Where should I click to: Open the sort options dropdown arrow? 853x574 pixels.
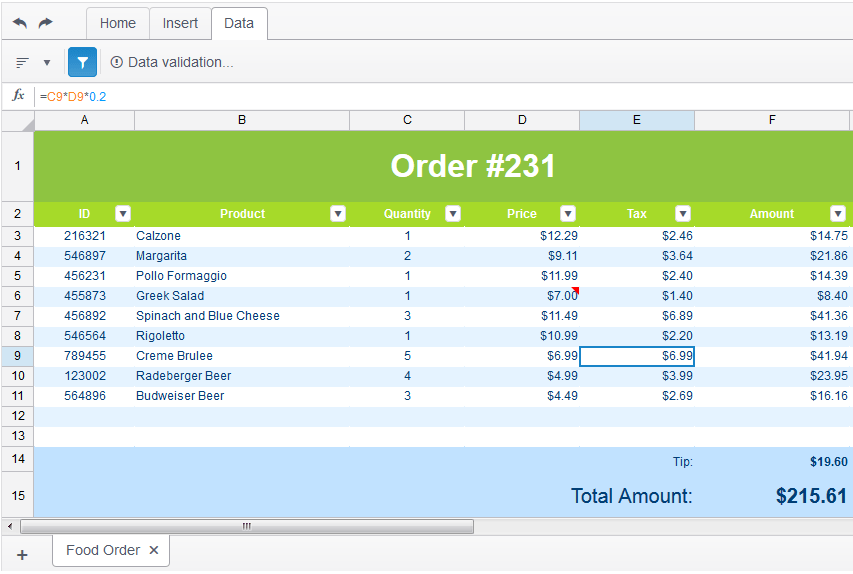click(47, 63)
